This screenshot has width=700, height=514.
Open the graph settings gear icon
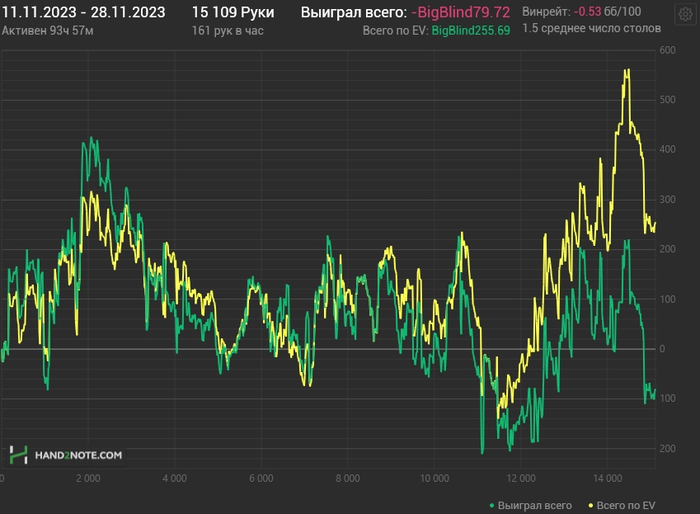(x=685, y=15)
